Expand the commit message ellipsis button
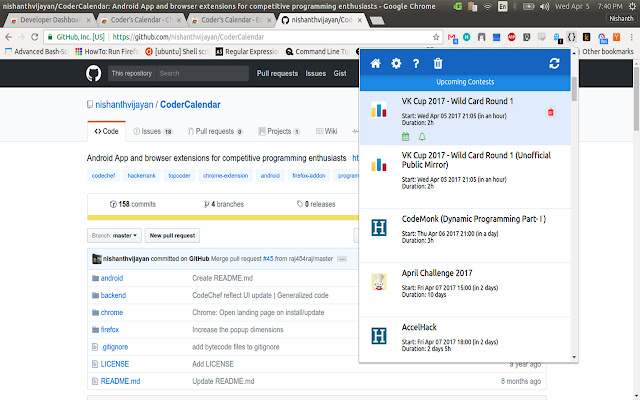 click(341, 259)
